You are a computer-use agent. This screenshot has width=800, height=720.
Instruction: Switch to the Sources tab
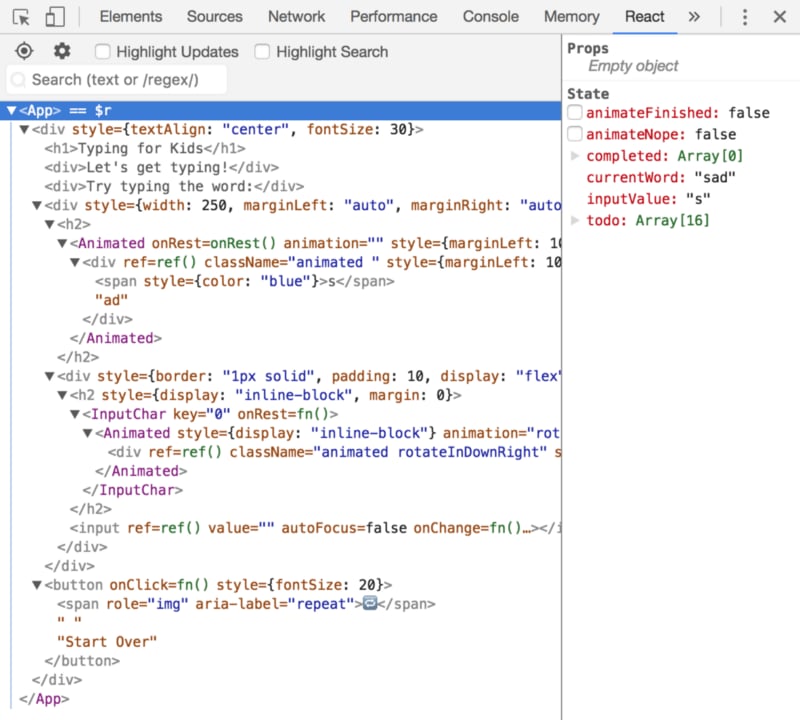coord(214,17)
